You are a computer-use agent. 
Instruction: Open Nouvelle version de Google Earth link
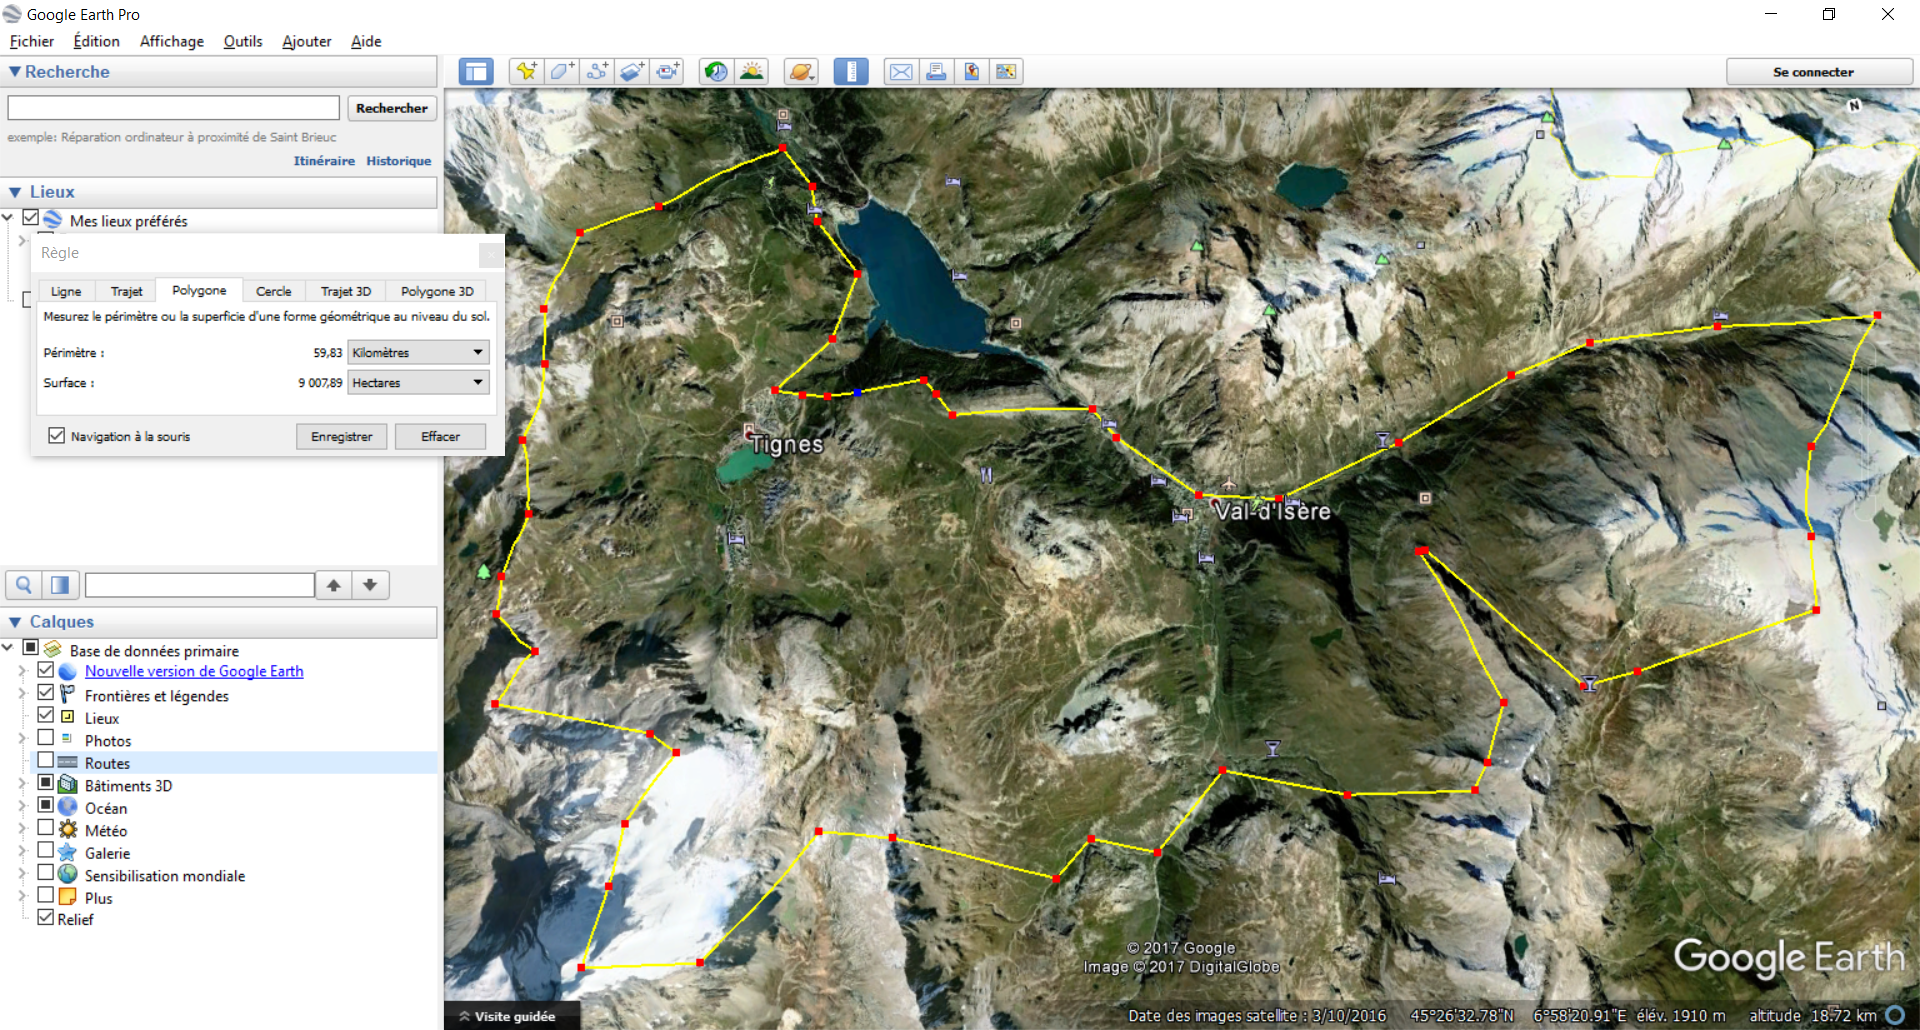(194, 671)
